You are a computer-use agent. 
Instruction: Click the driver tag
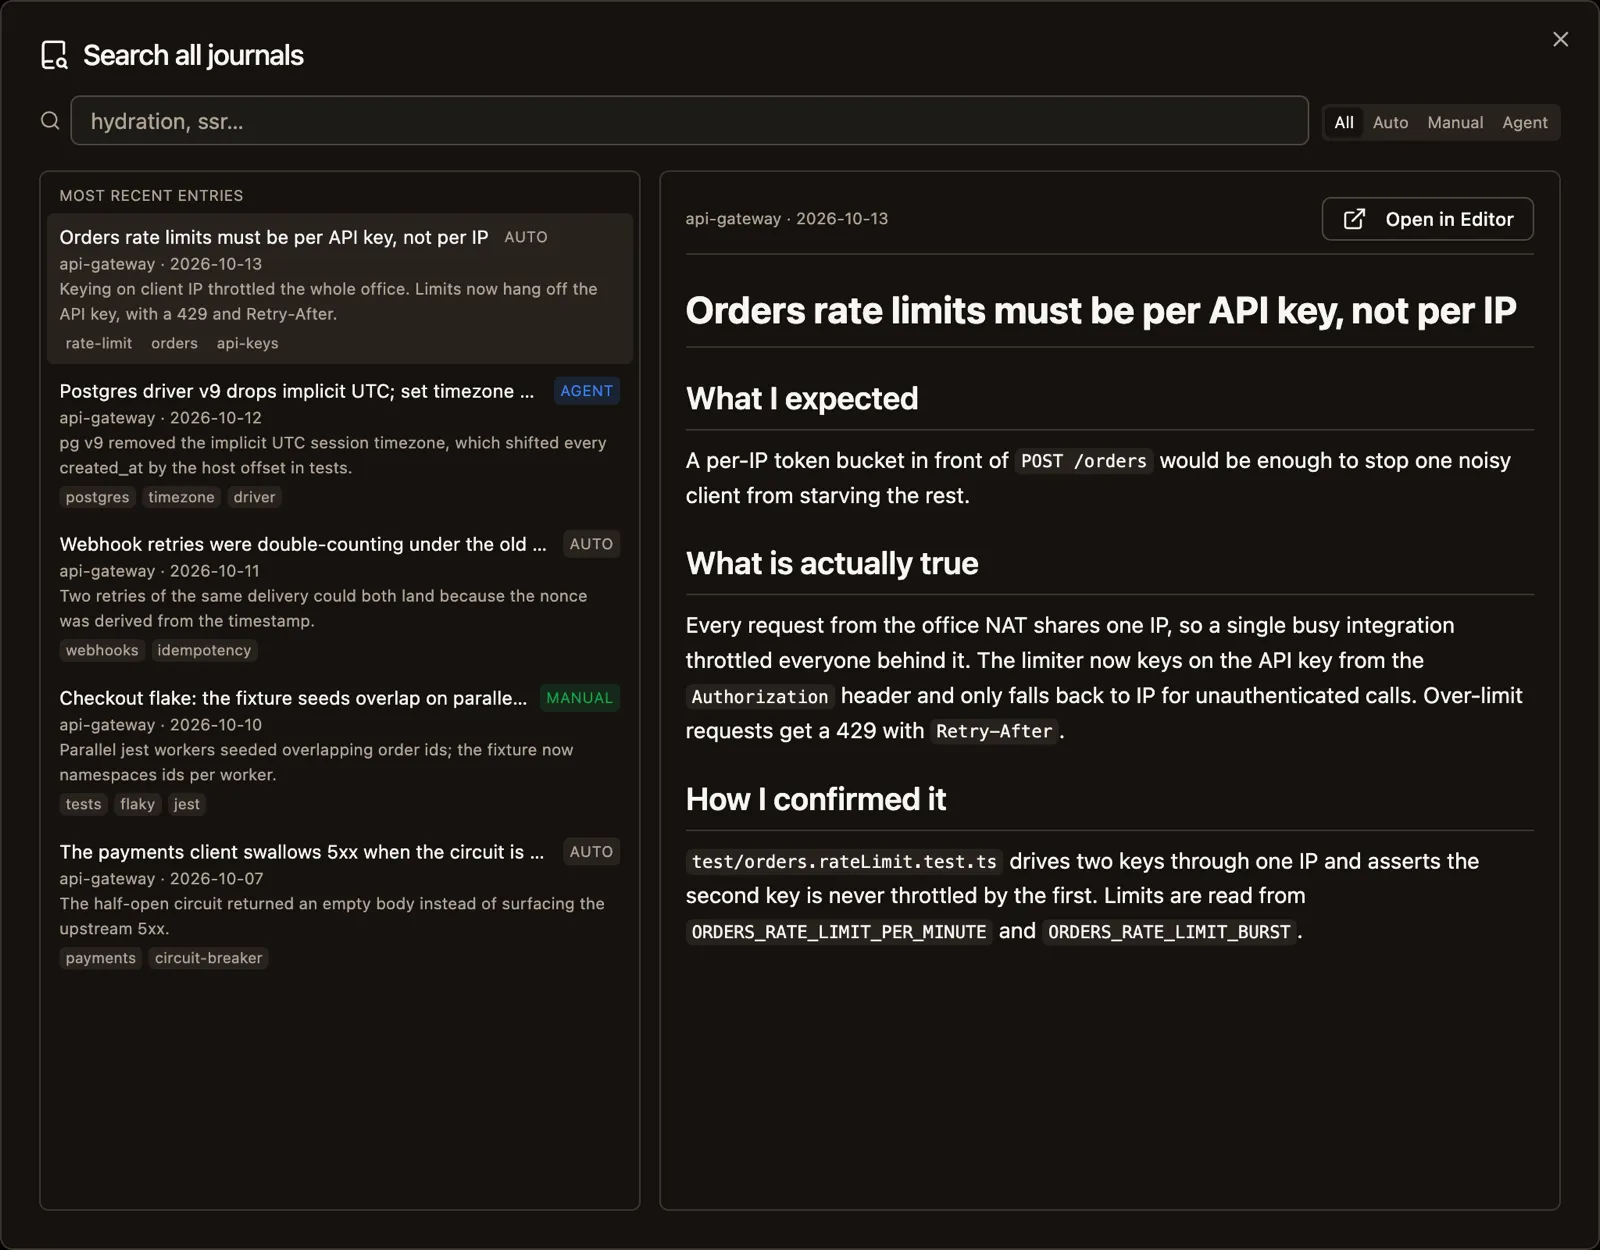254,497
